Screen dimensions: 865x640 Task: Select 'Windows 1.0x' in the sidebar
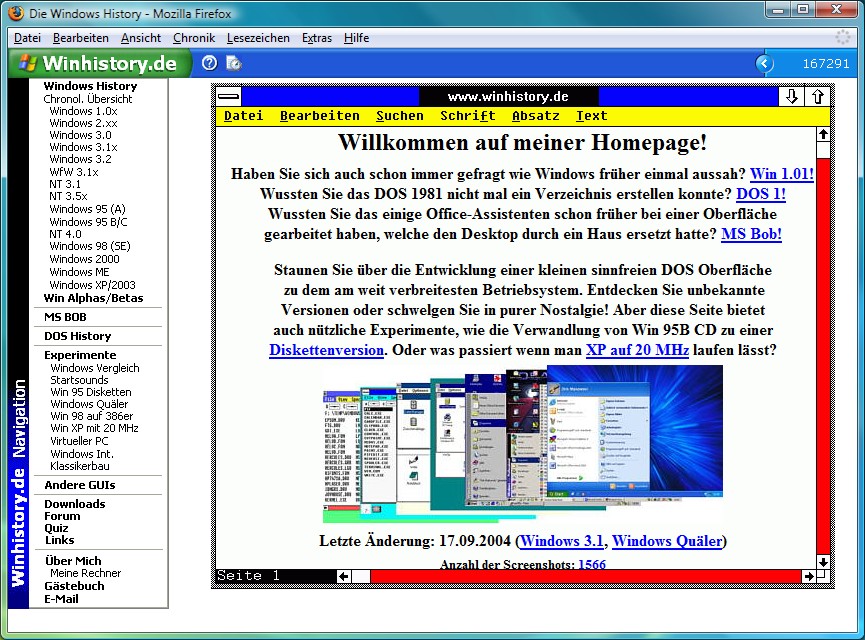tap(83, 111)
